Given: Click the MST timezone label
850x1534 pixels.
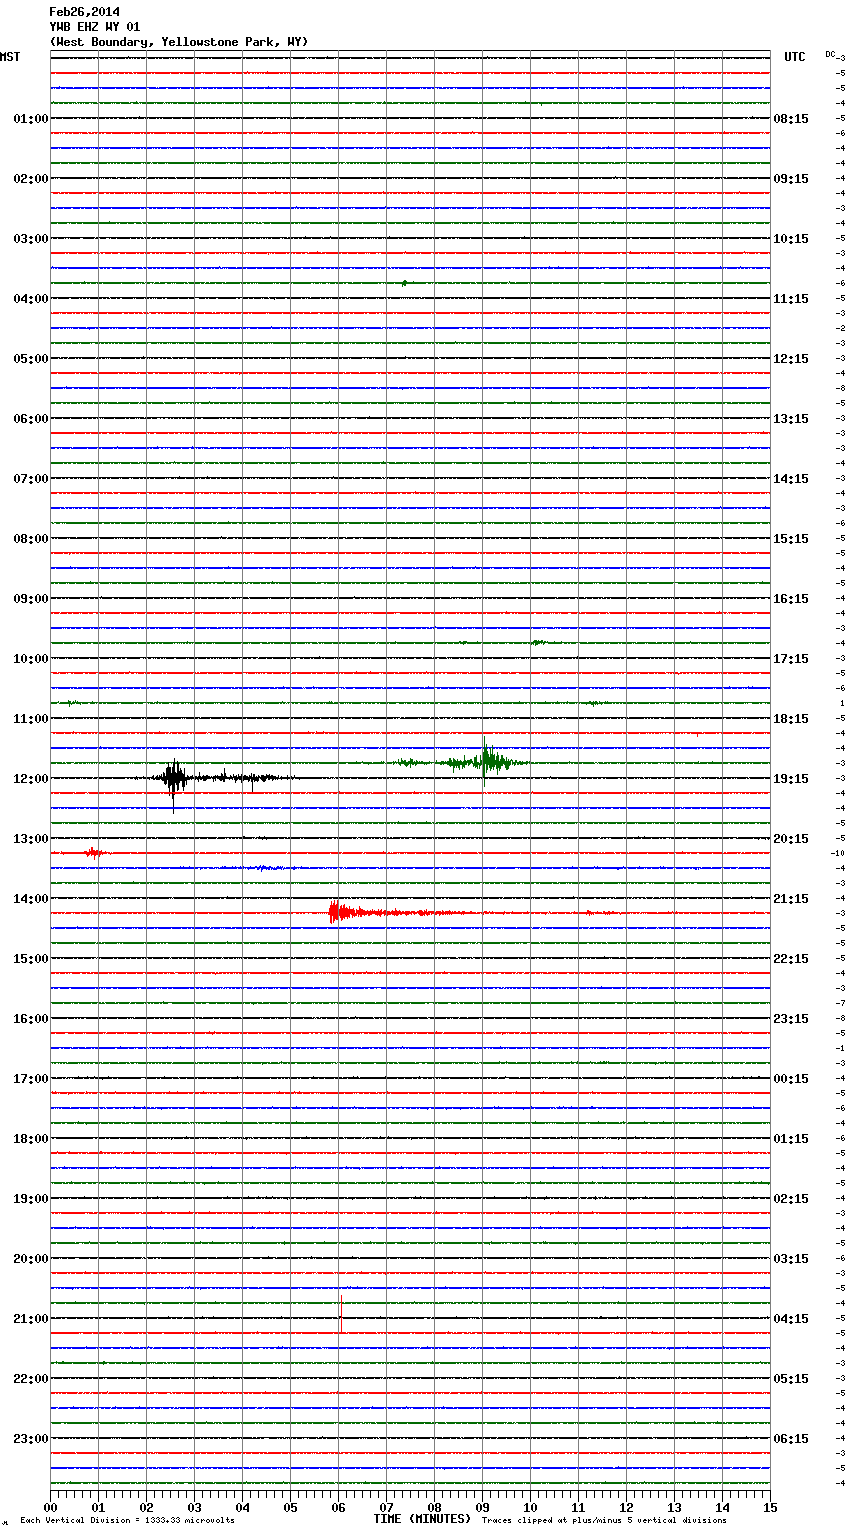Looking at the screenshot, I should tap(10, 57).
